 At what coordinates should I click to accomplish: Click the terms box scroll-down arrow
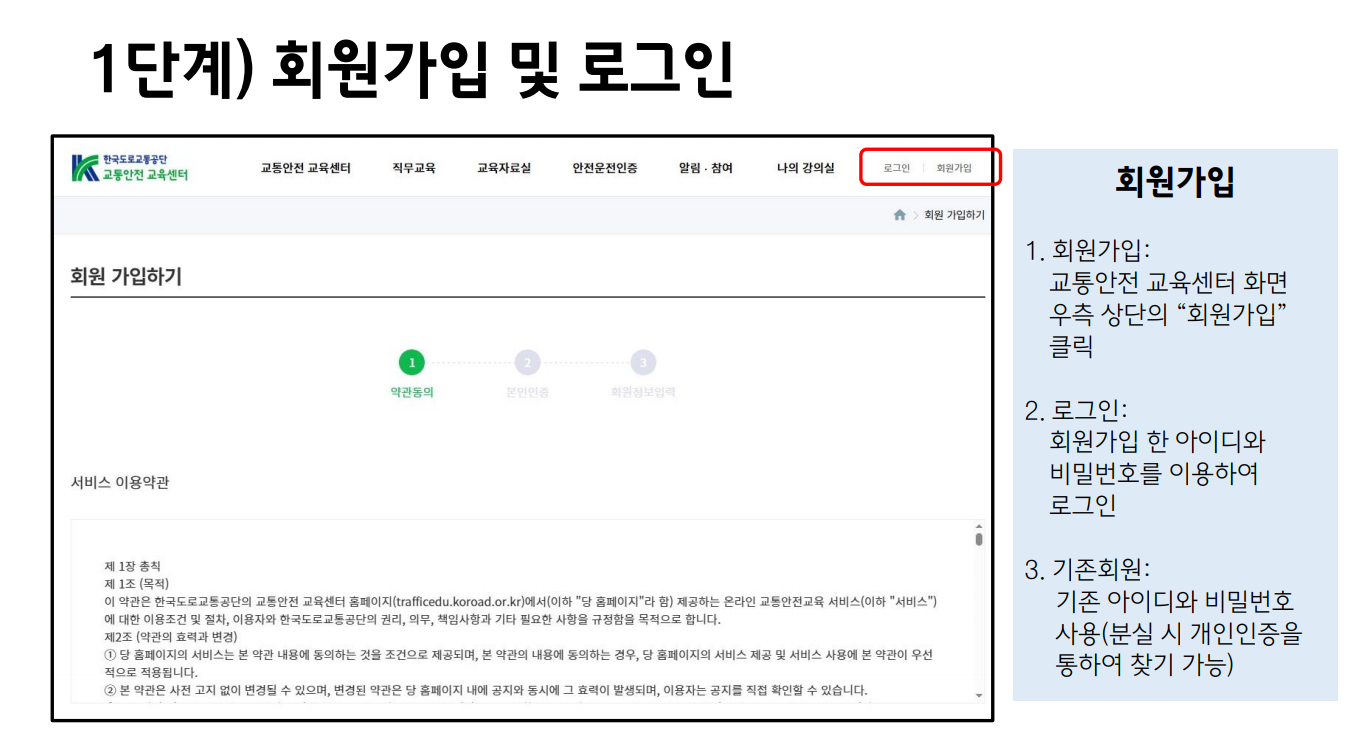pyautogui.click(x=978, y=695)
